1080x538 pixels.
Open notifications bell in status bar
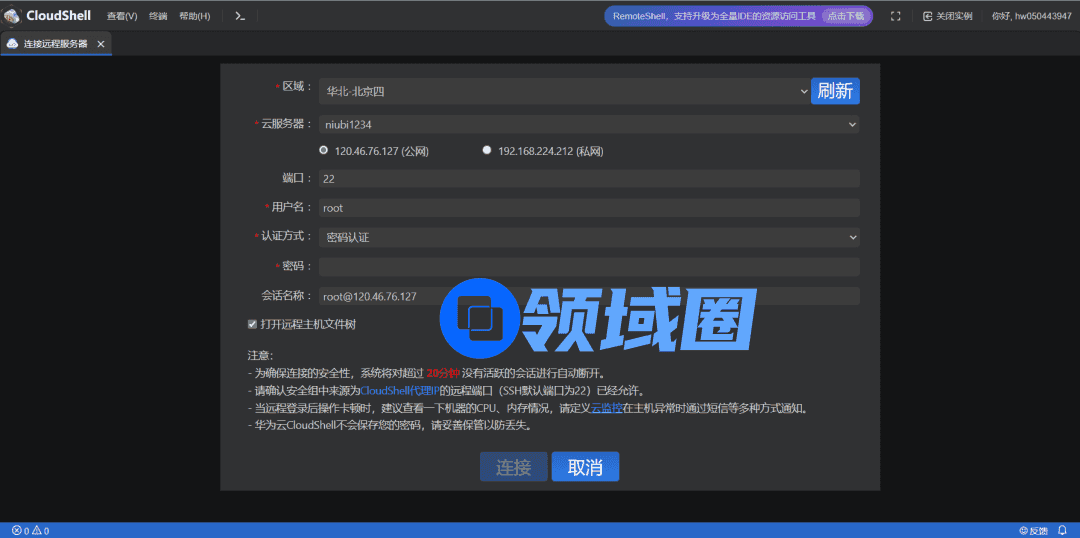(x=1062, y=530)
